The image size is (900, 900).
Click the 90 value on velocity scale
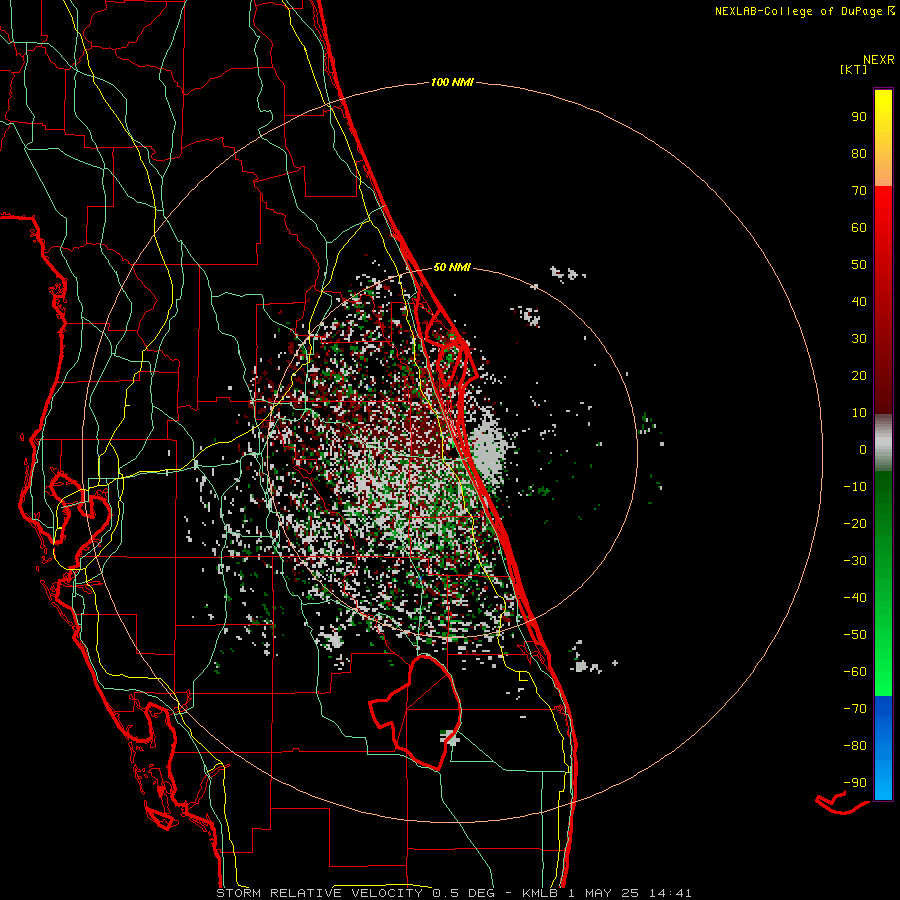point(859,117)
